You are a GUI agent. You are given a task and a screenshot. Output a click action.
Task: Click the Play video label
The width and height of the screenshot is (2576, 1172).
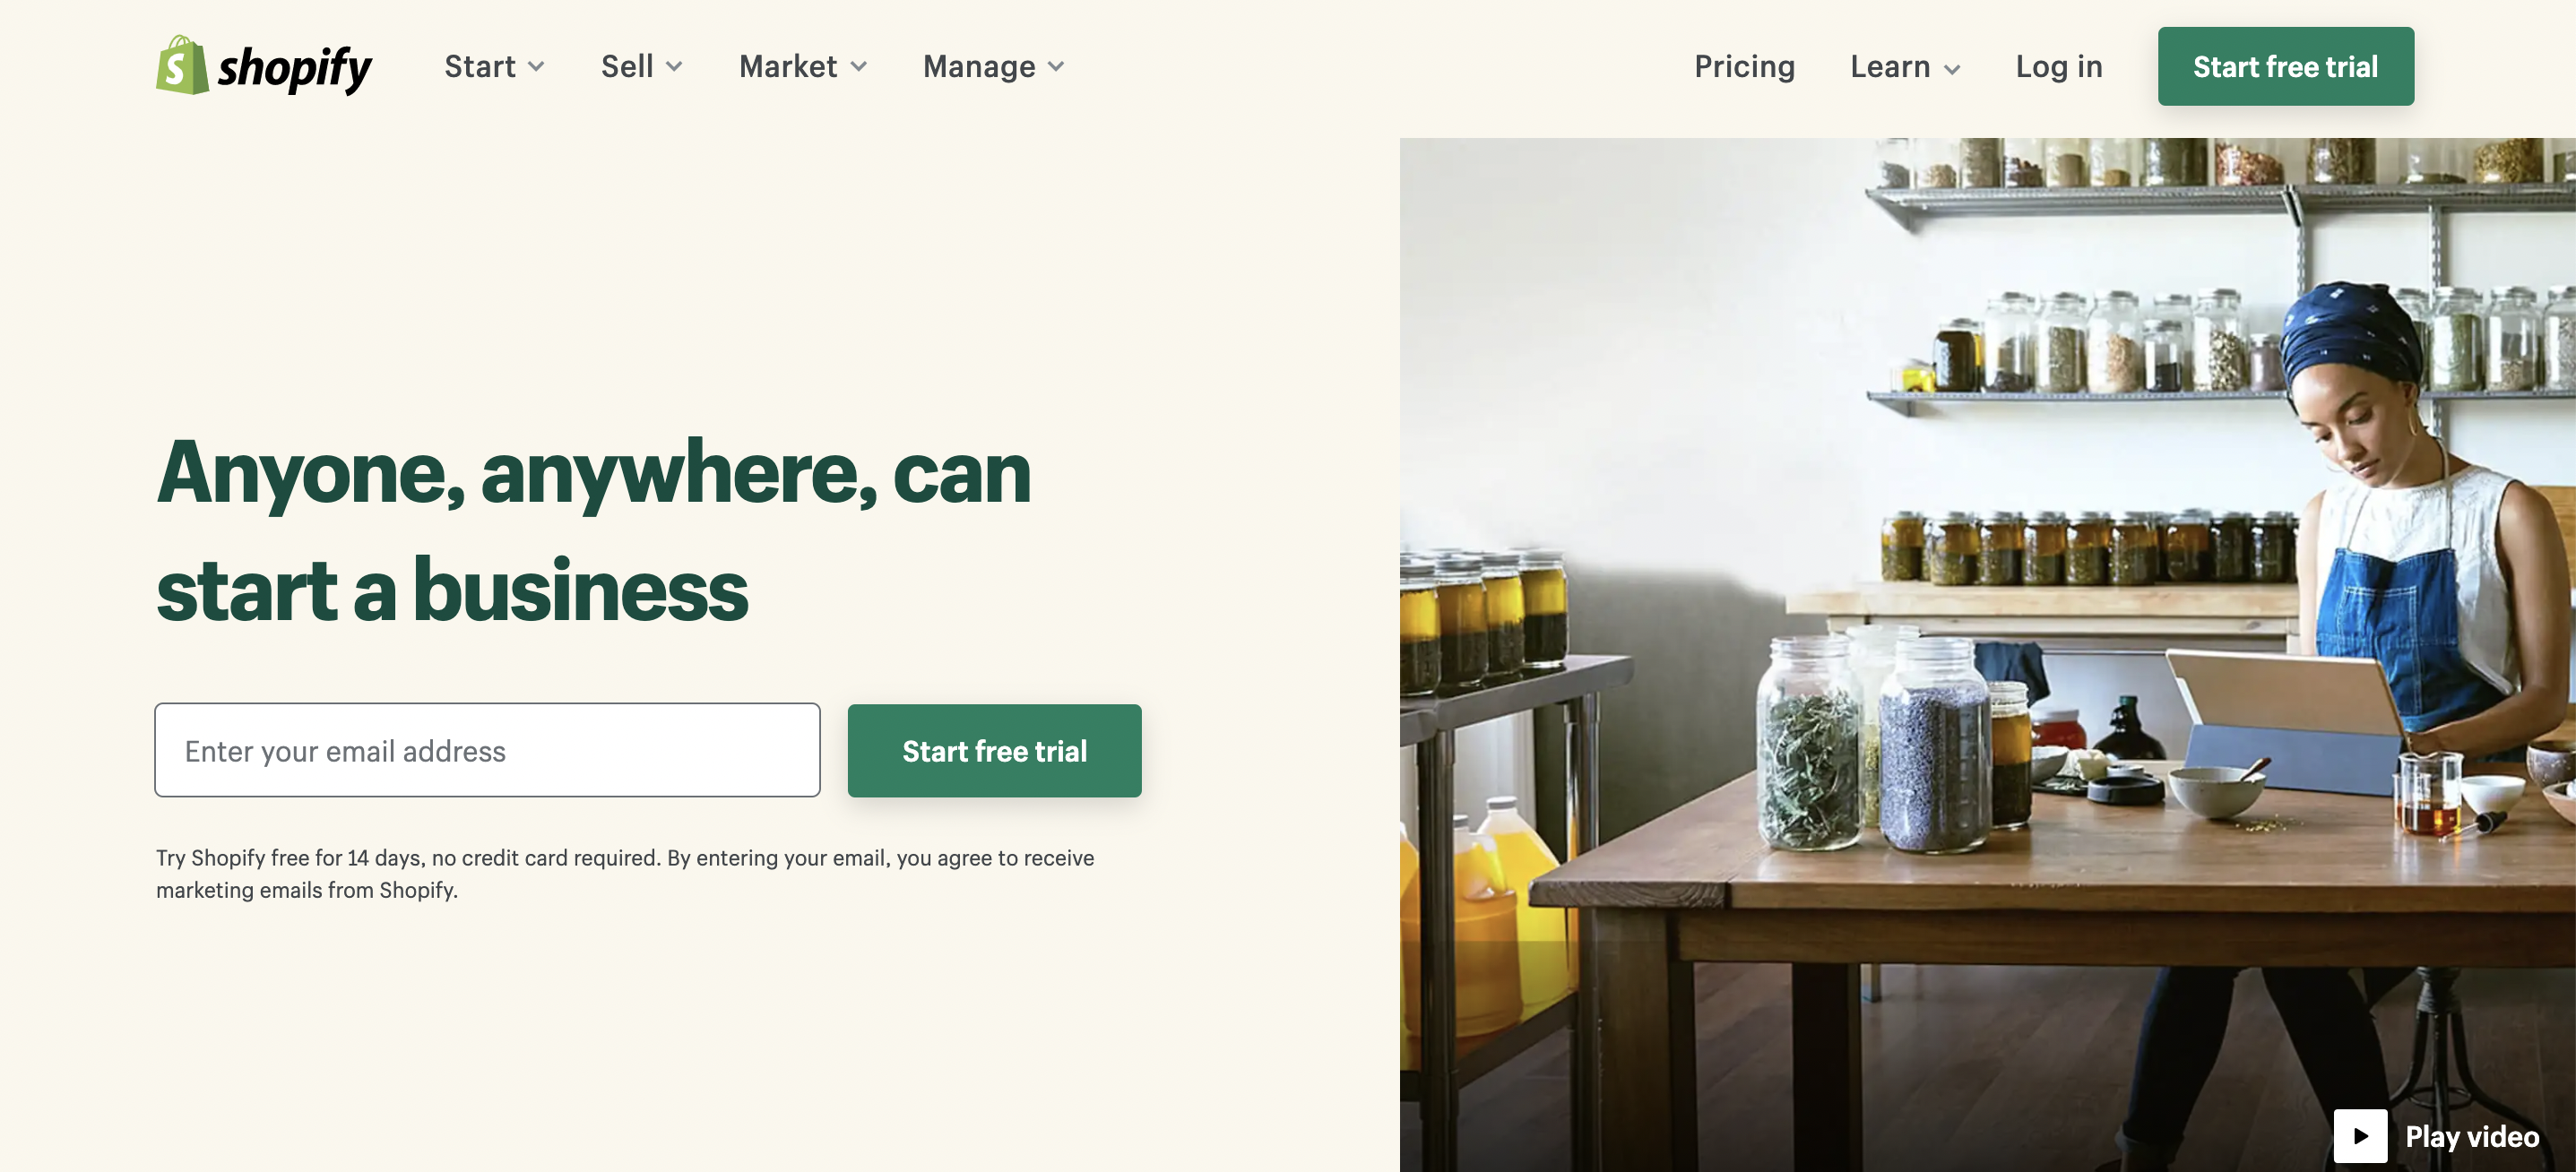(x=2471, y=1136)
